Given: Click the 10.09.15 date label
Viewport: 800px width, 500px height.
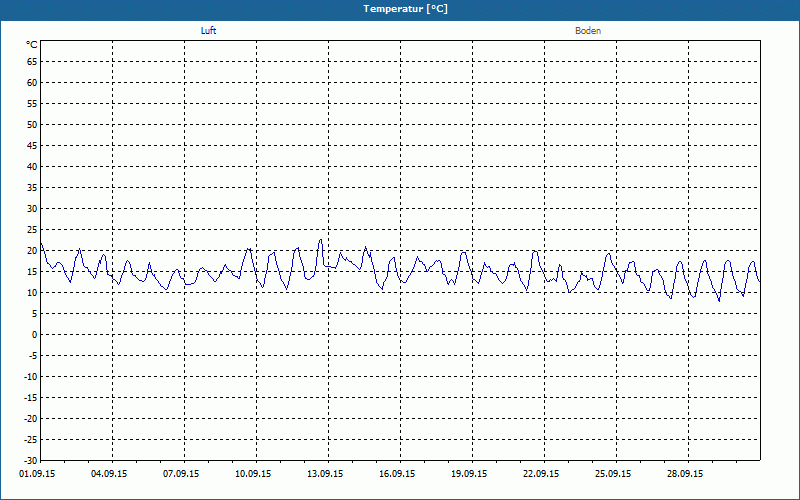Looking at the screenshot, I should point(253,474).
